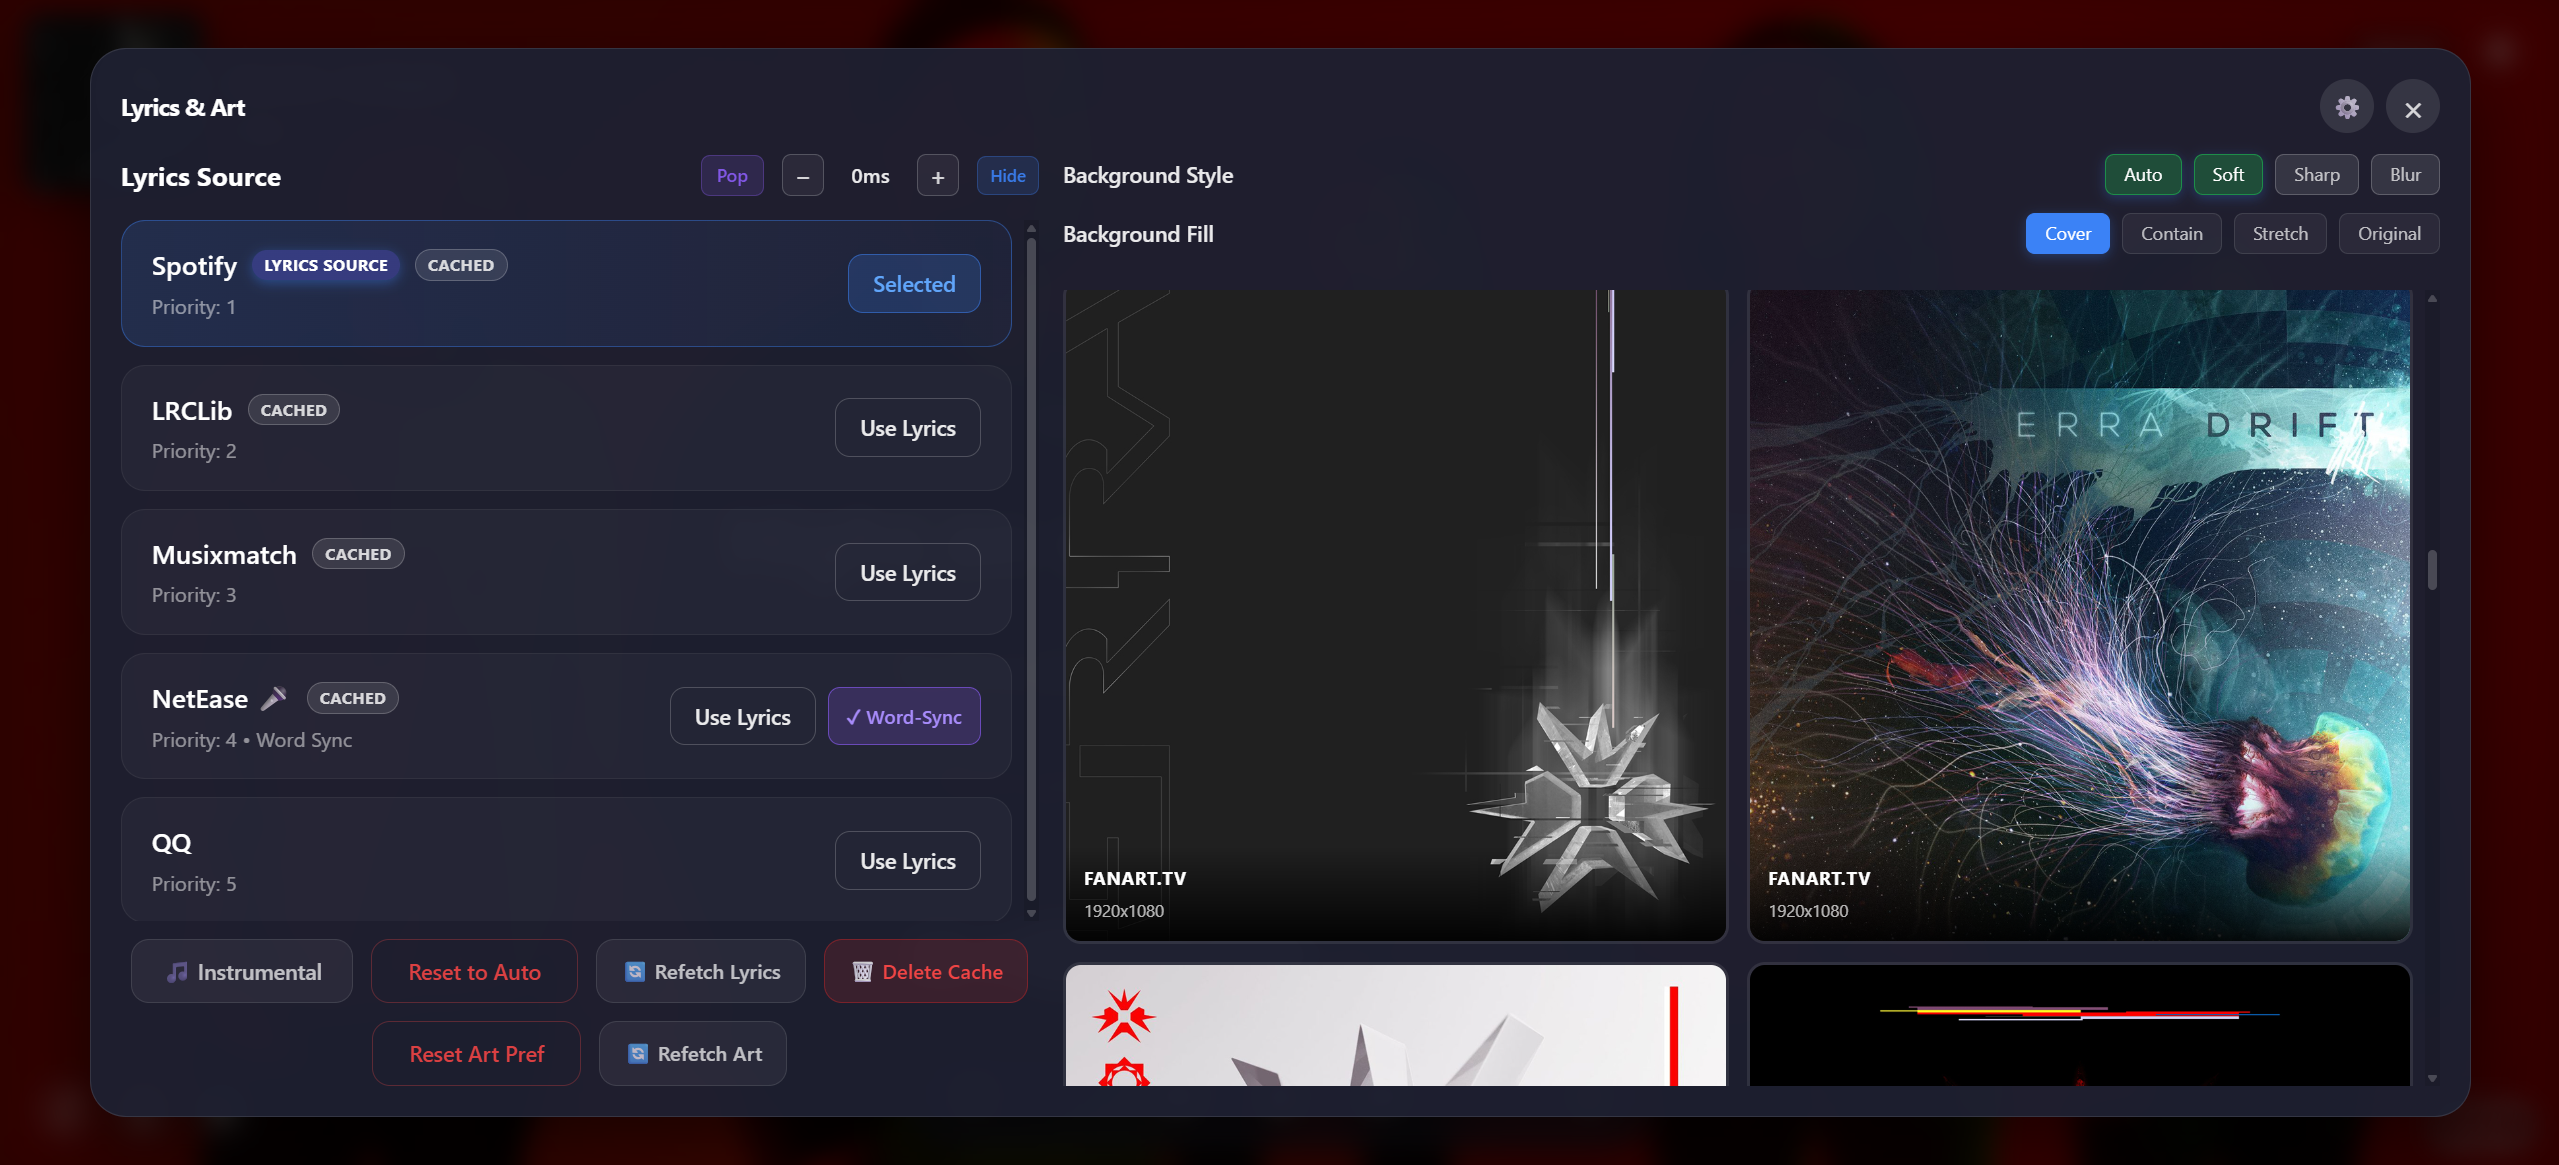The height and width of the screenshot is (1165, 2559).
Task: Click the music note icon on Instrumental
Action: (177, 971)
